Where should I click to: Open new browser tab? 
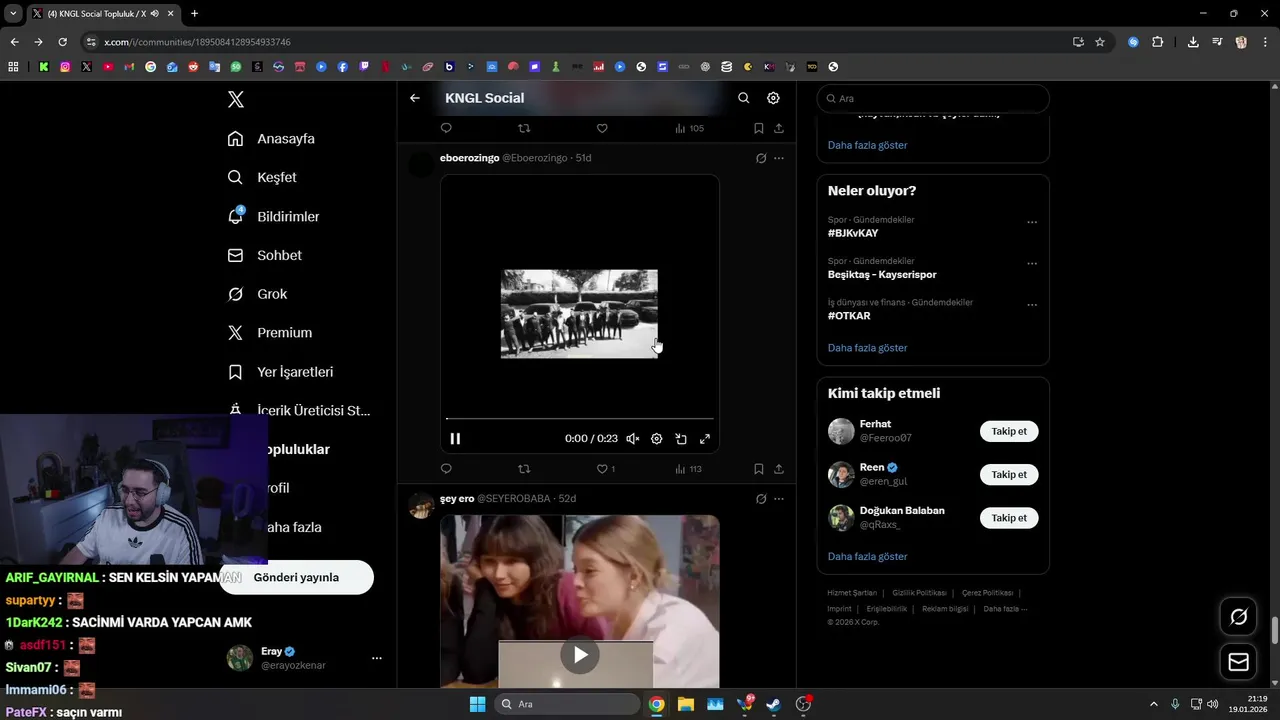pos(194,13)
